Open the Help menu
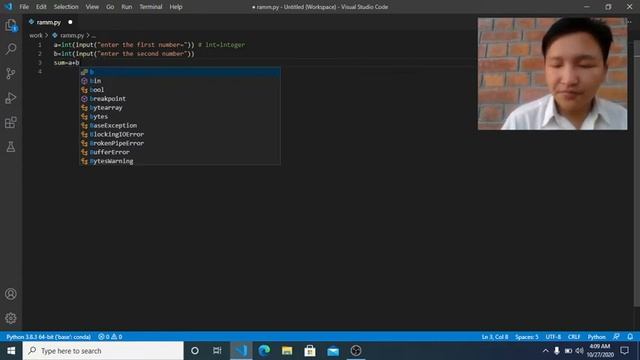The width and height of the screenshot is (640, 360). point(176,7)
